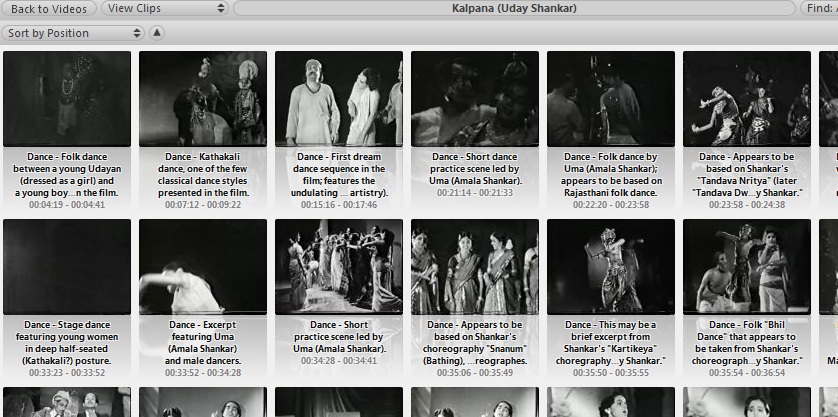The width and height of the screenshot is (838, 417).
Task: Open the stage dance half-seated posture thumbnail
Action: coord(67,267)
